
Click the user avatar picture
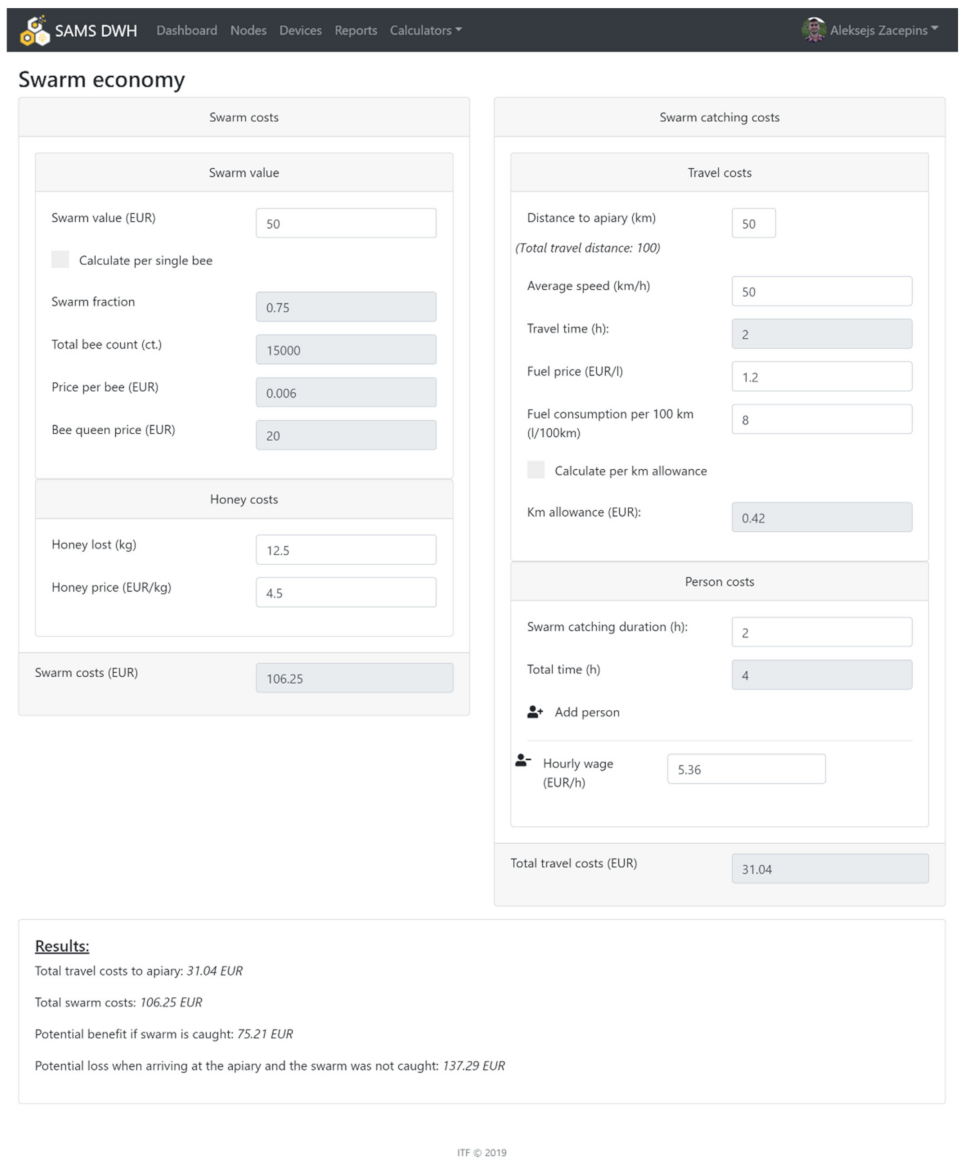pos(813,30)
